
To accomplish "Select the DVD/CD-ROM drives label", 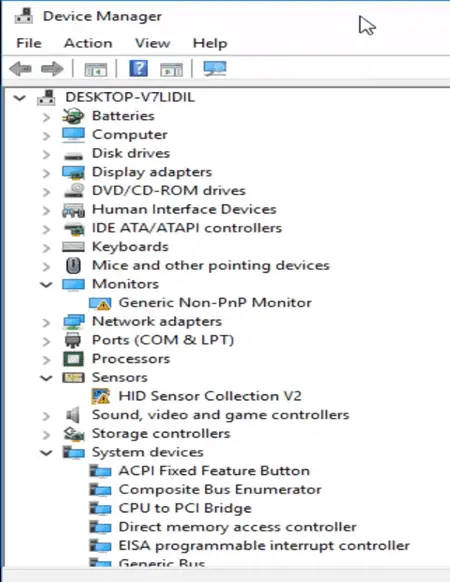I will [169, 190].
